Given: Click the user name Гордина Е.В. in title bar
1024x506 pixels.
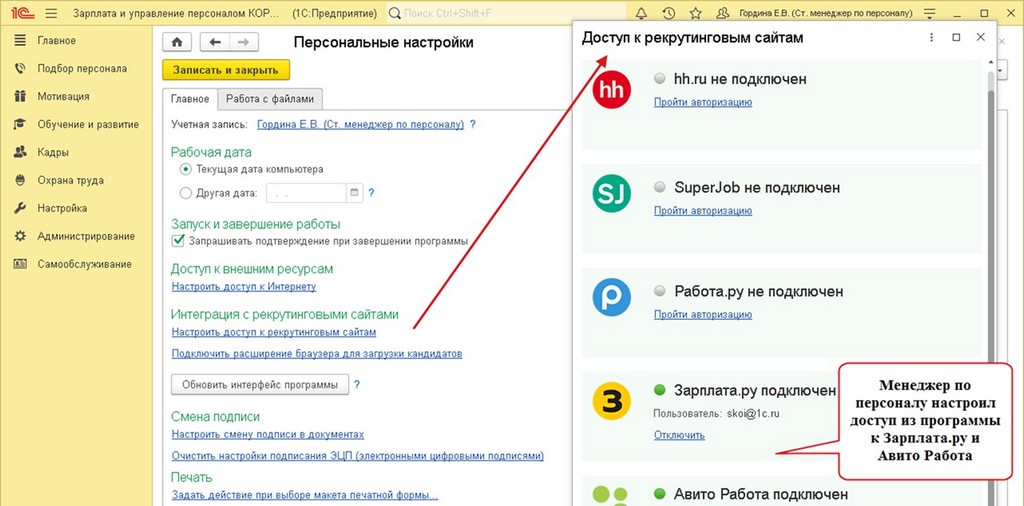Looking at the screenshot, I should pyautogui.click(x=826, y=13).
